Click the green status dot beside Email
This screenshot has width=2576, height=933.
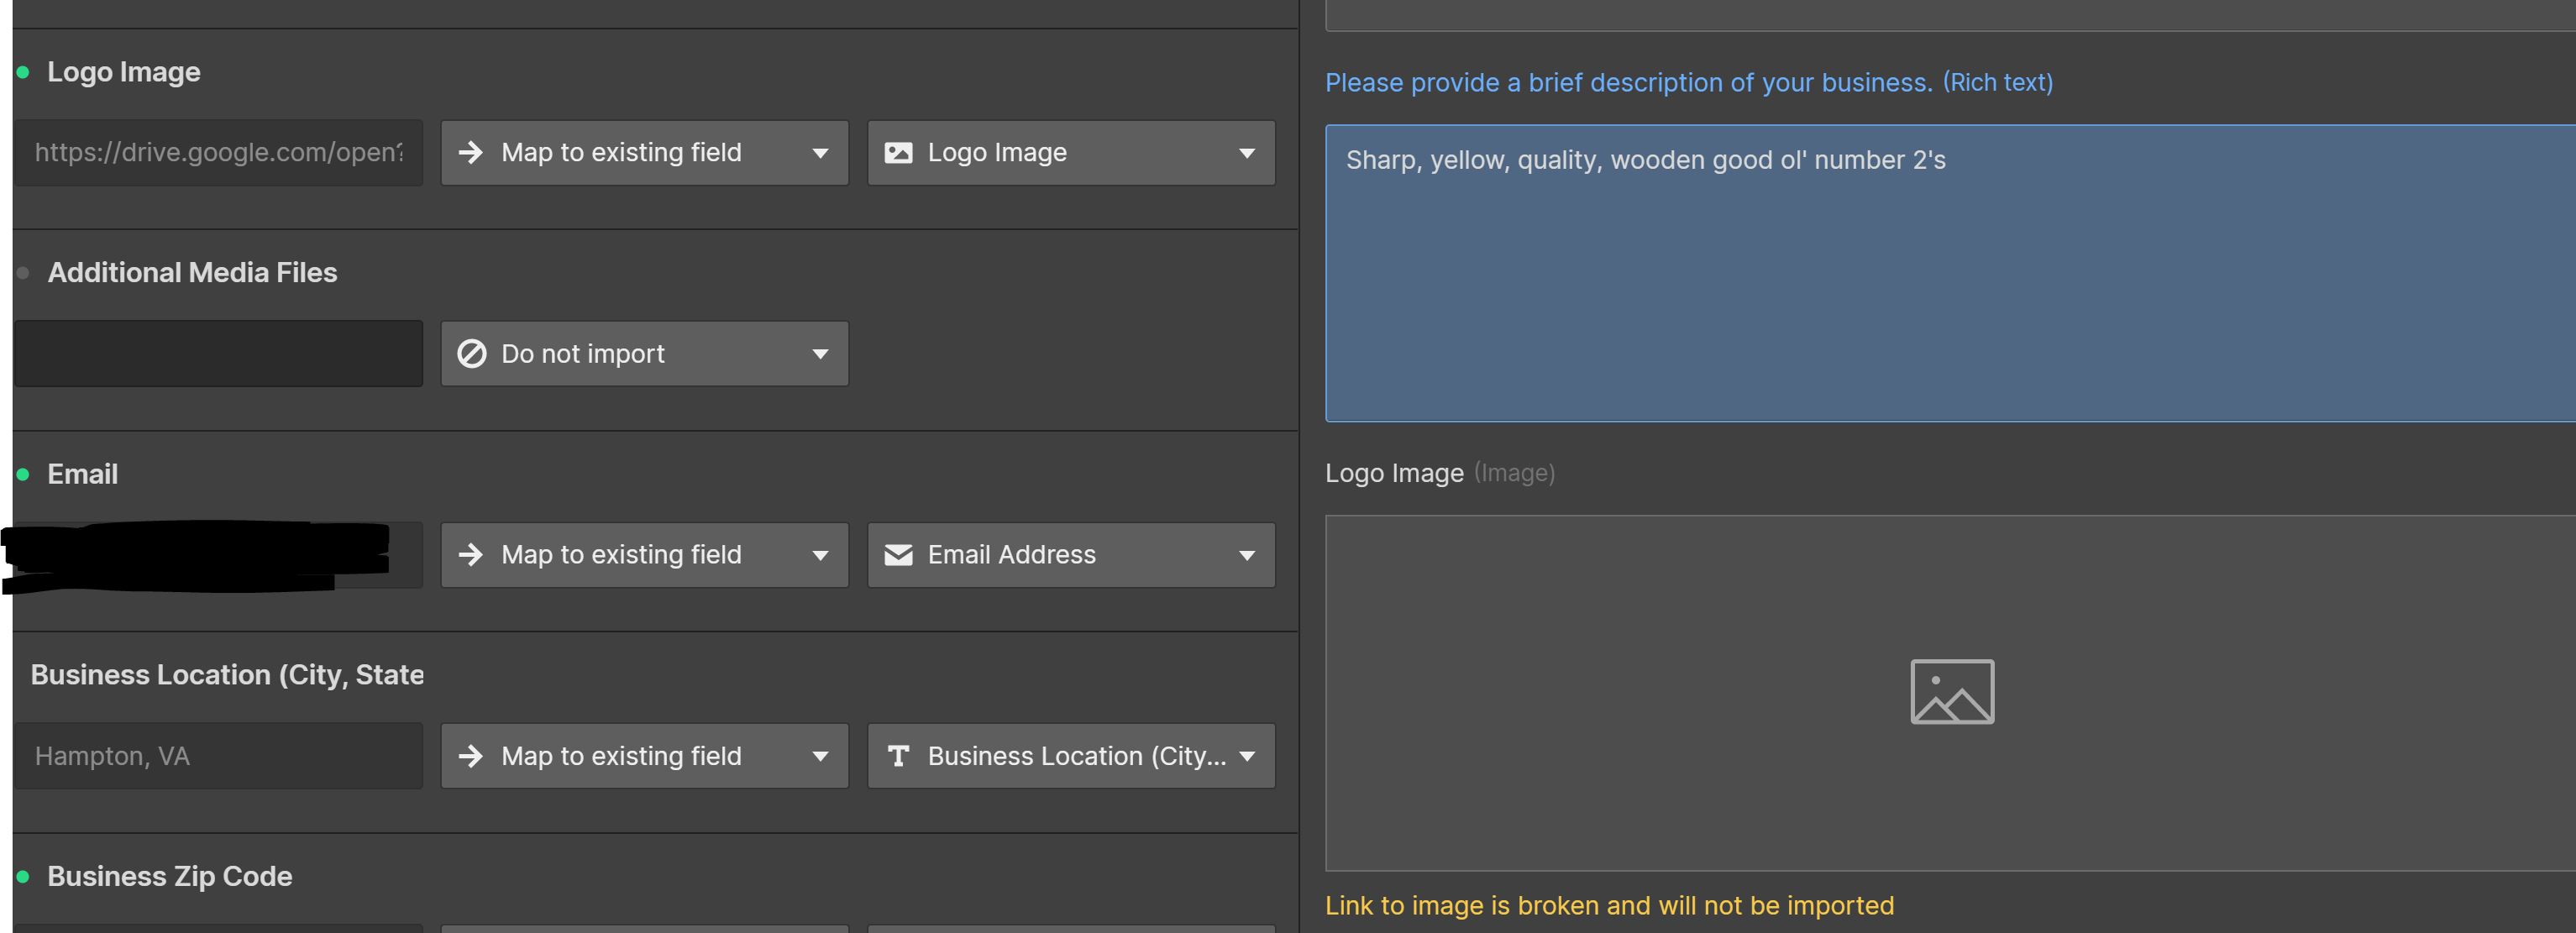point(23,475)
